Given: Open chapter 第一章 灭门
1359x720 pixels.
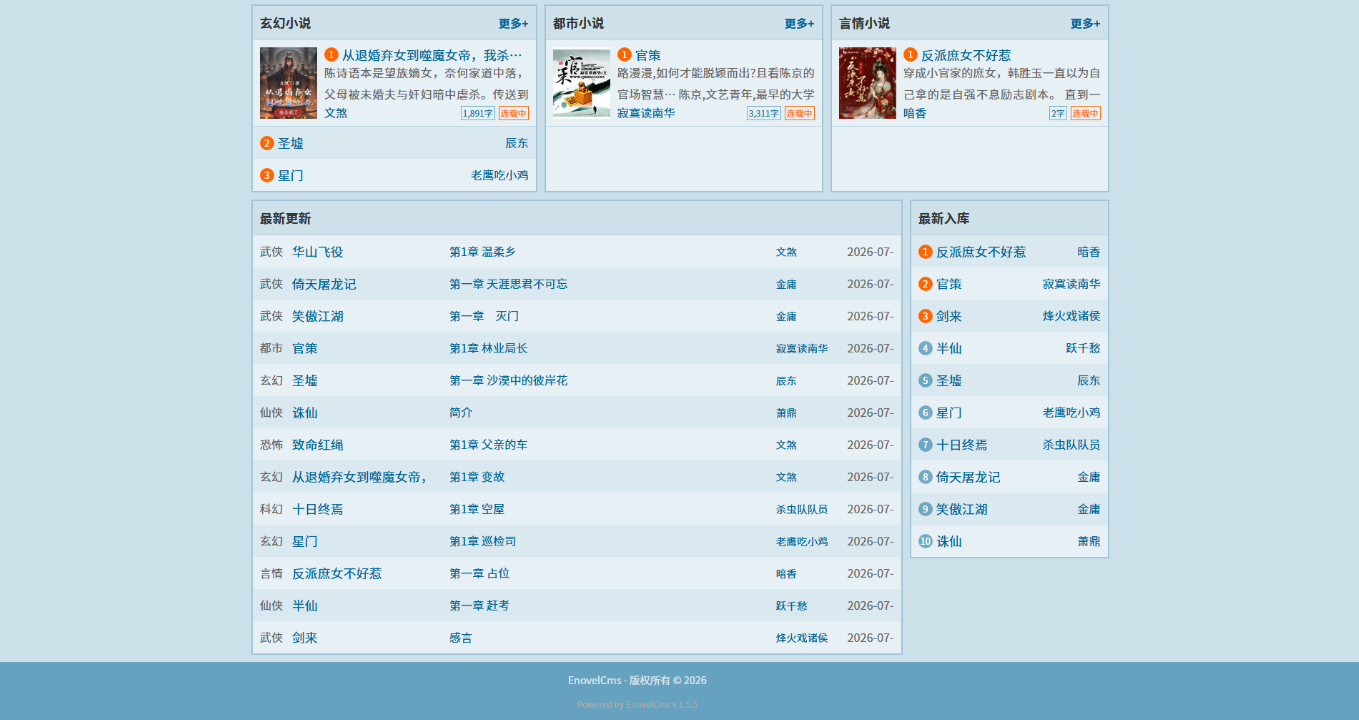Looking at the screenshot, I should pos(484,316).
